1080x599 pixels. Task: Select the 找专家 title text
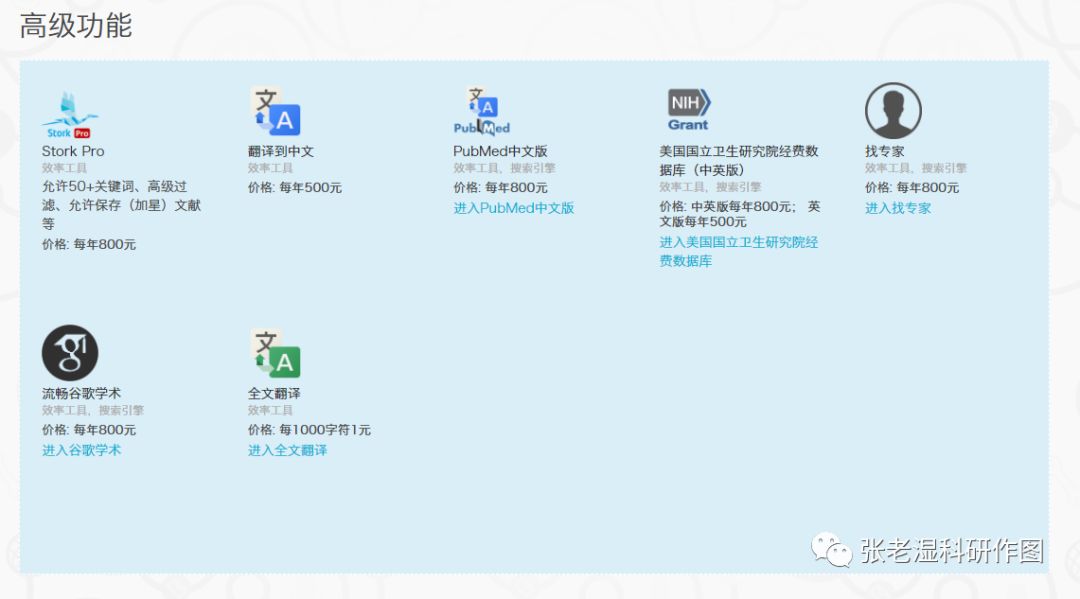tap(884, 151)
